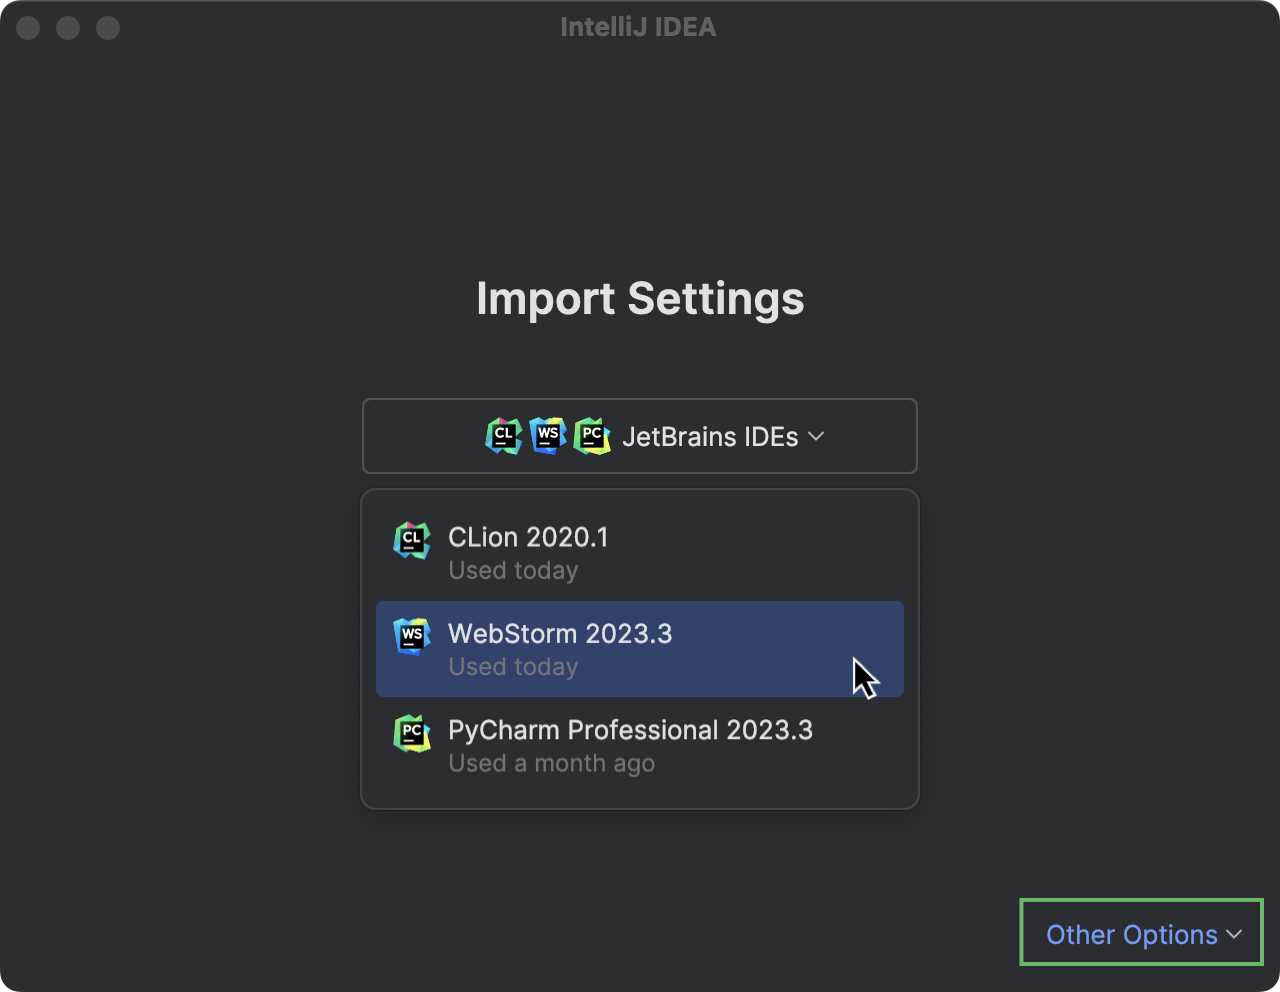Click the CLion icon in the IDE selector field

[x=504, y=436]
